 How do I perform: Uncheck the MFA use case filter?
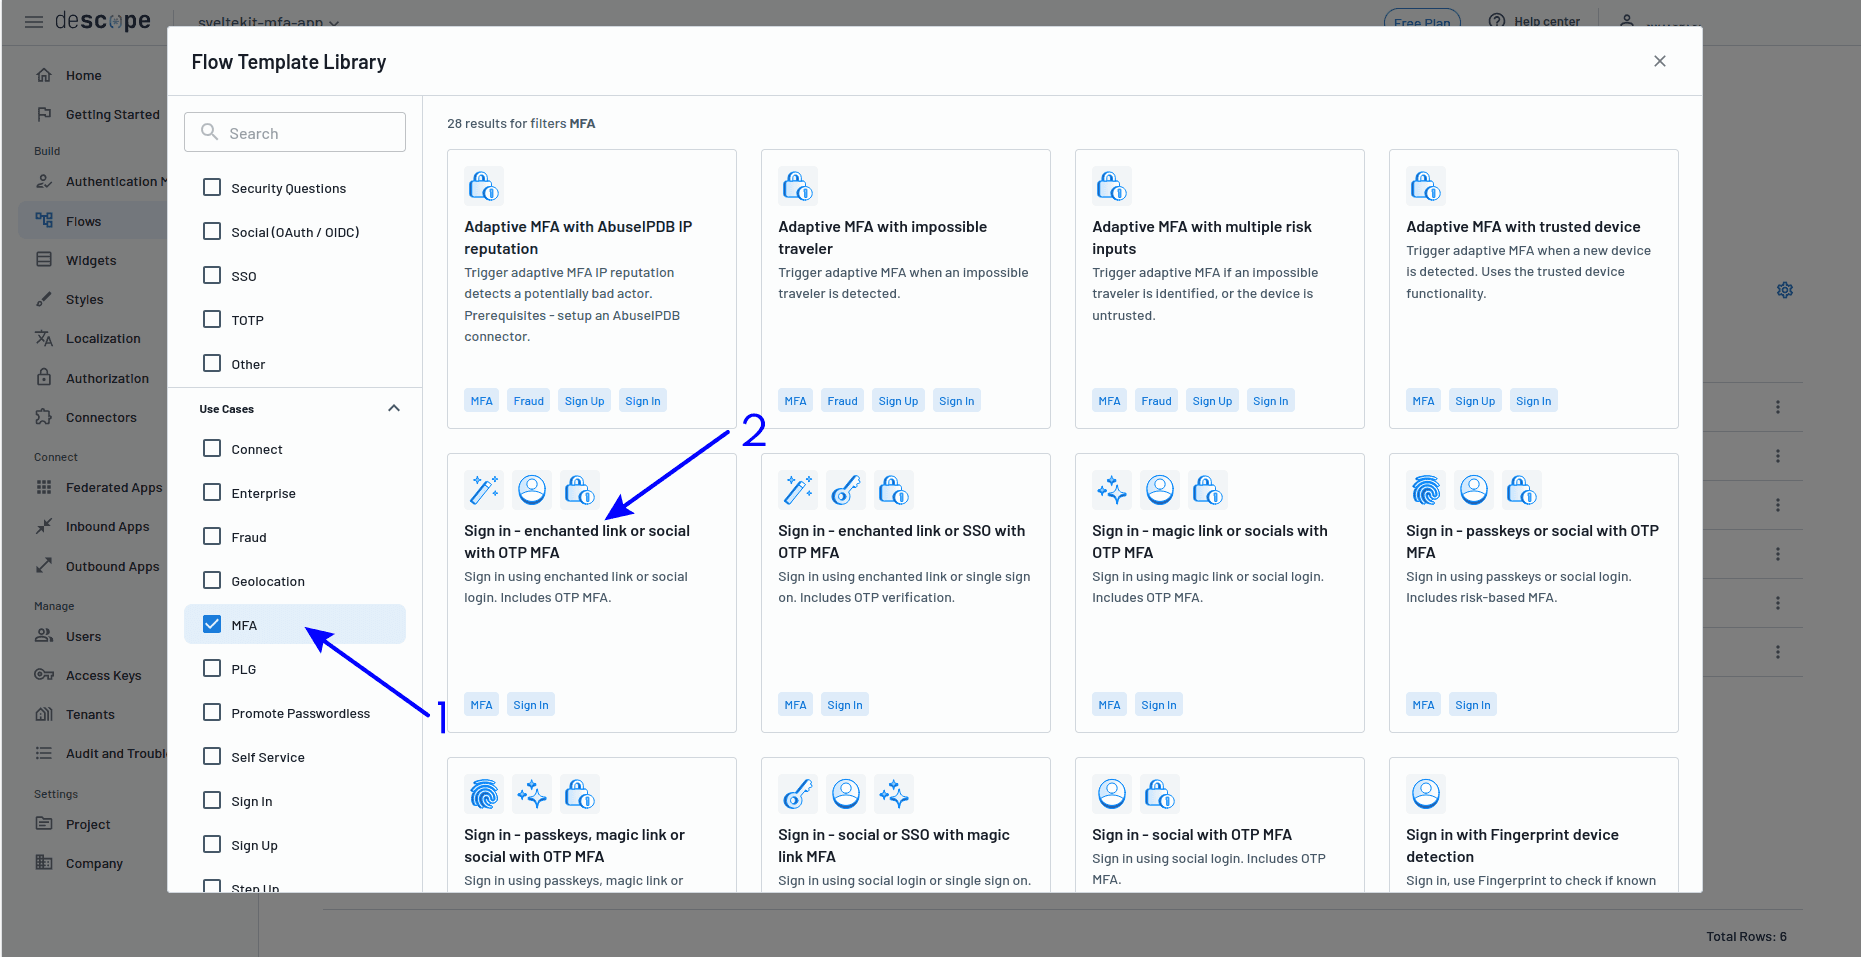[212, 623]
